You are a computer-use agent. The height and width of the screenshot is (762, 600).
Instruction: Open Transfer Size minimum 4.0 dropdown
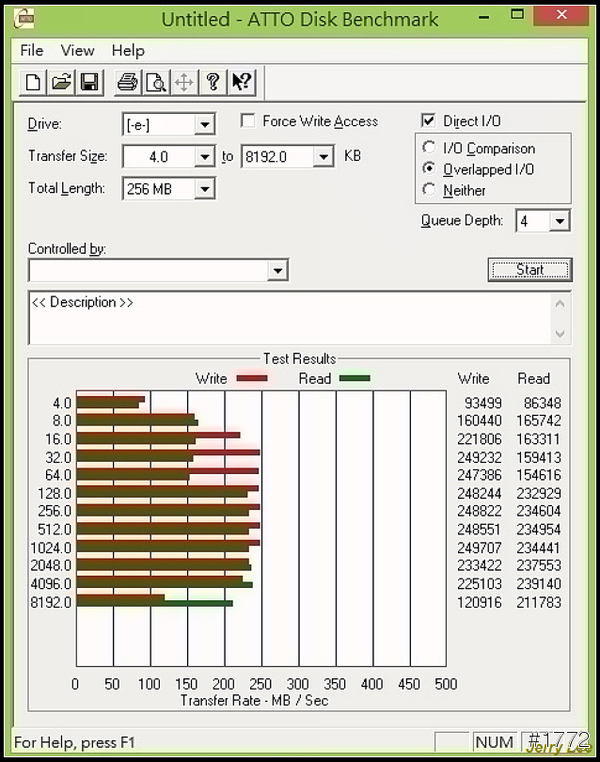pyautogui.click(x=205, y=157)
